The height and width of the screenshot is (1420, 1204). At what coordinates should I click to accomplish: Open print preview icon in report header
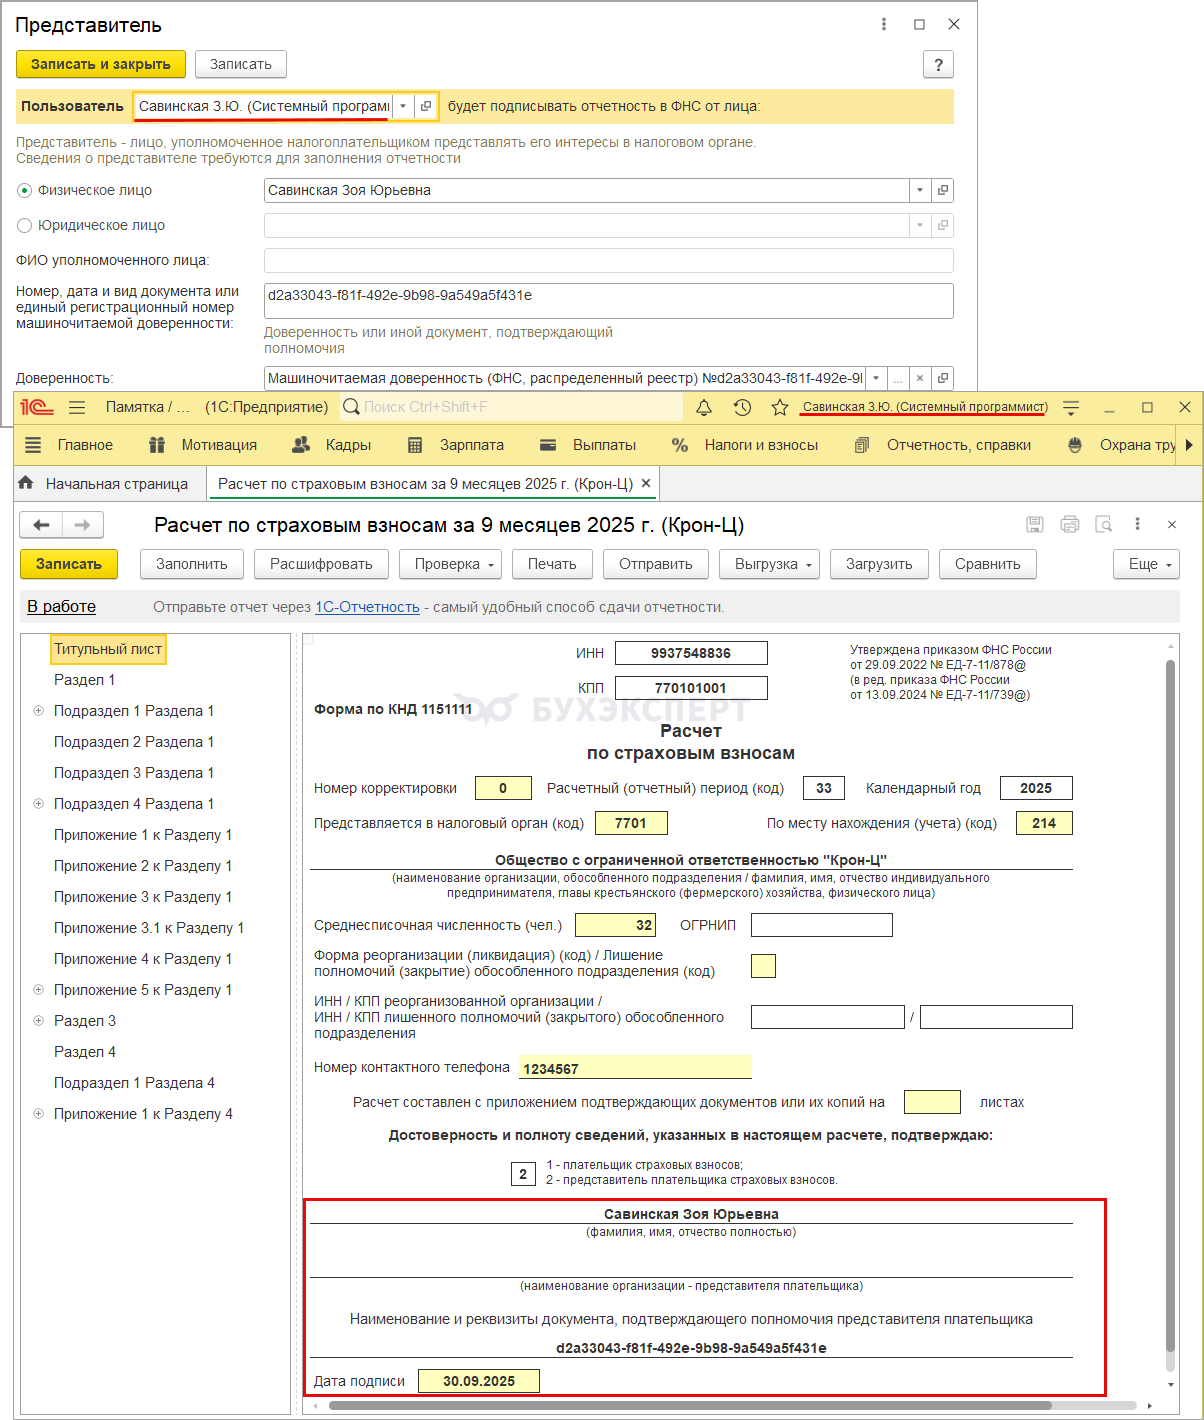tap(1104, 525)
